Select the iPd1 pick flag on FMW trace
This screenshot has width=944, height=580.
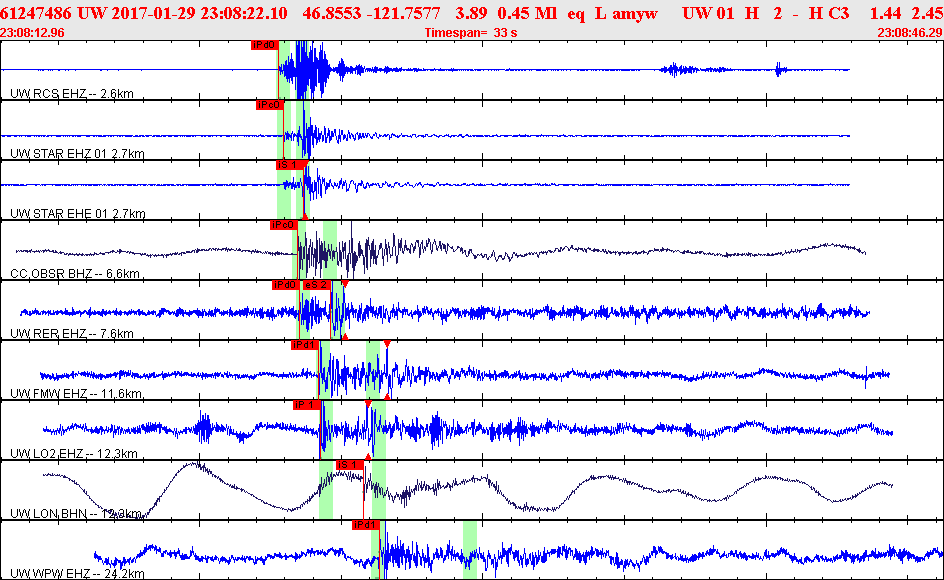(x=304, y=345)
